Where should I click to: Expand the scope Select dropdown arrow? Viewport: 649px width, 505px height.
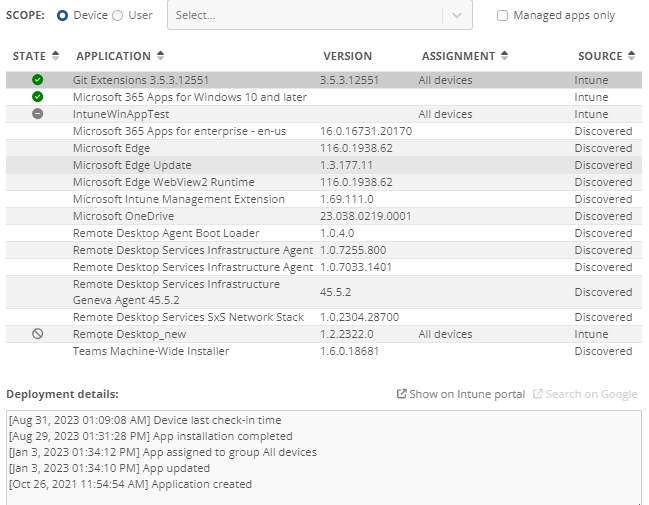click(x=456, y=16)
